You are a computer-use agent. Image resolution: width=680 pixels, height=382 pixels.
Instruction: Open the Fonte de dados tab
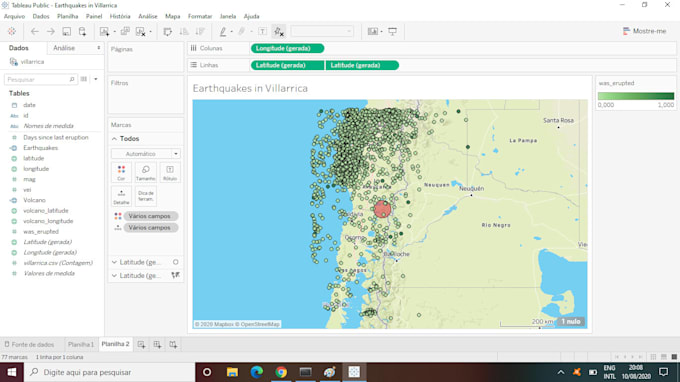click(x=29, y=344)
